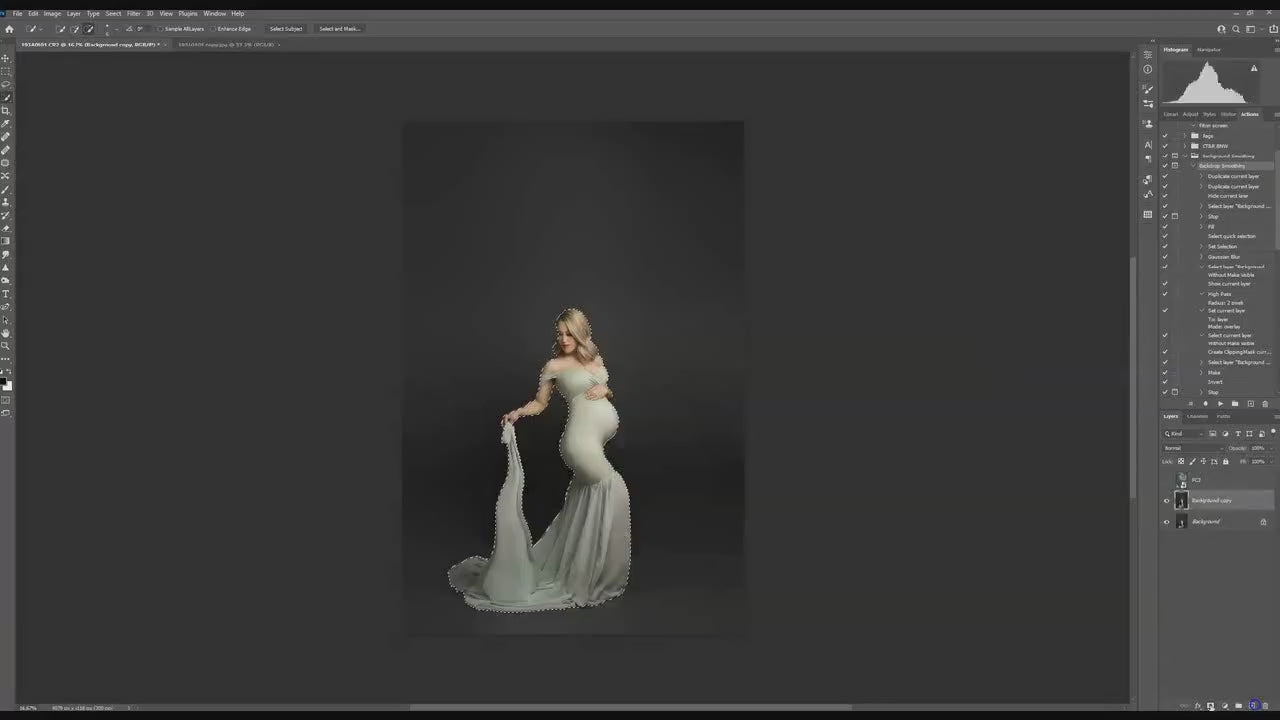Expand the Fags action folder

click(x=1185, y=135)
